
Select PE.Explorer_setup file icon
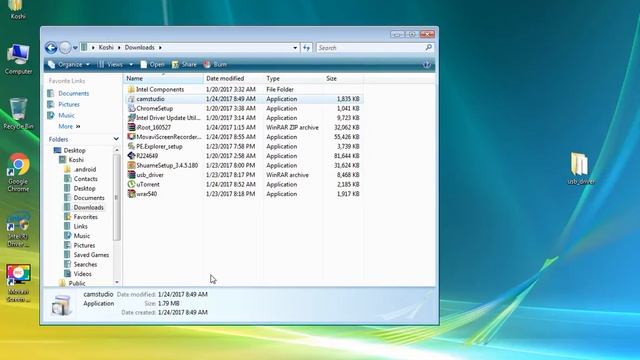click(x=131, y=146)
